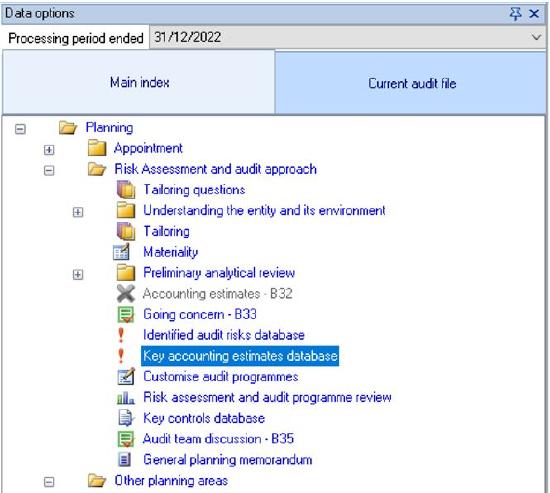Image resolution: width=550 pixels, height=493 pixels.
Task: Click the Risk Assessment open folder icon
Action: coord(97,169)
